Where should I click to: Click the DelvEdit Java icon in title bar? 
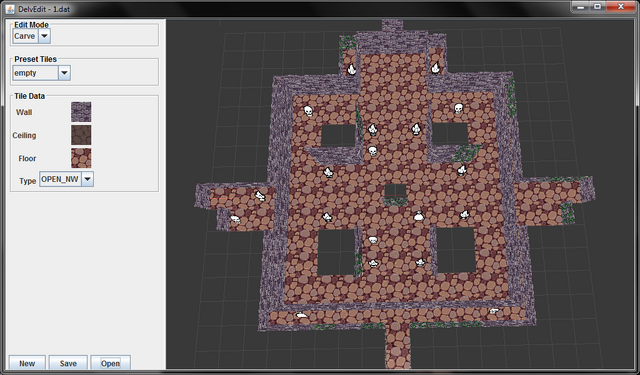[10, 9]
